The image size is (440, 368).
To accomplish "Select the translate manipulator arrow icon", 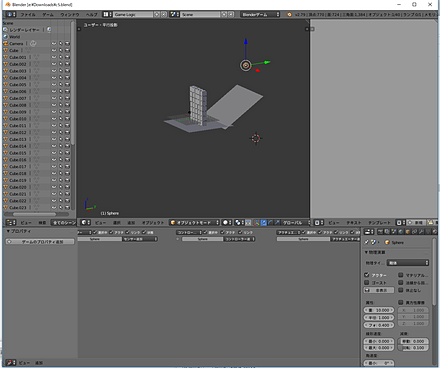I will pos(264,222).
